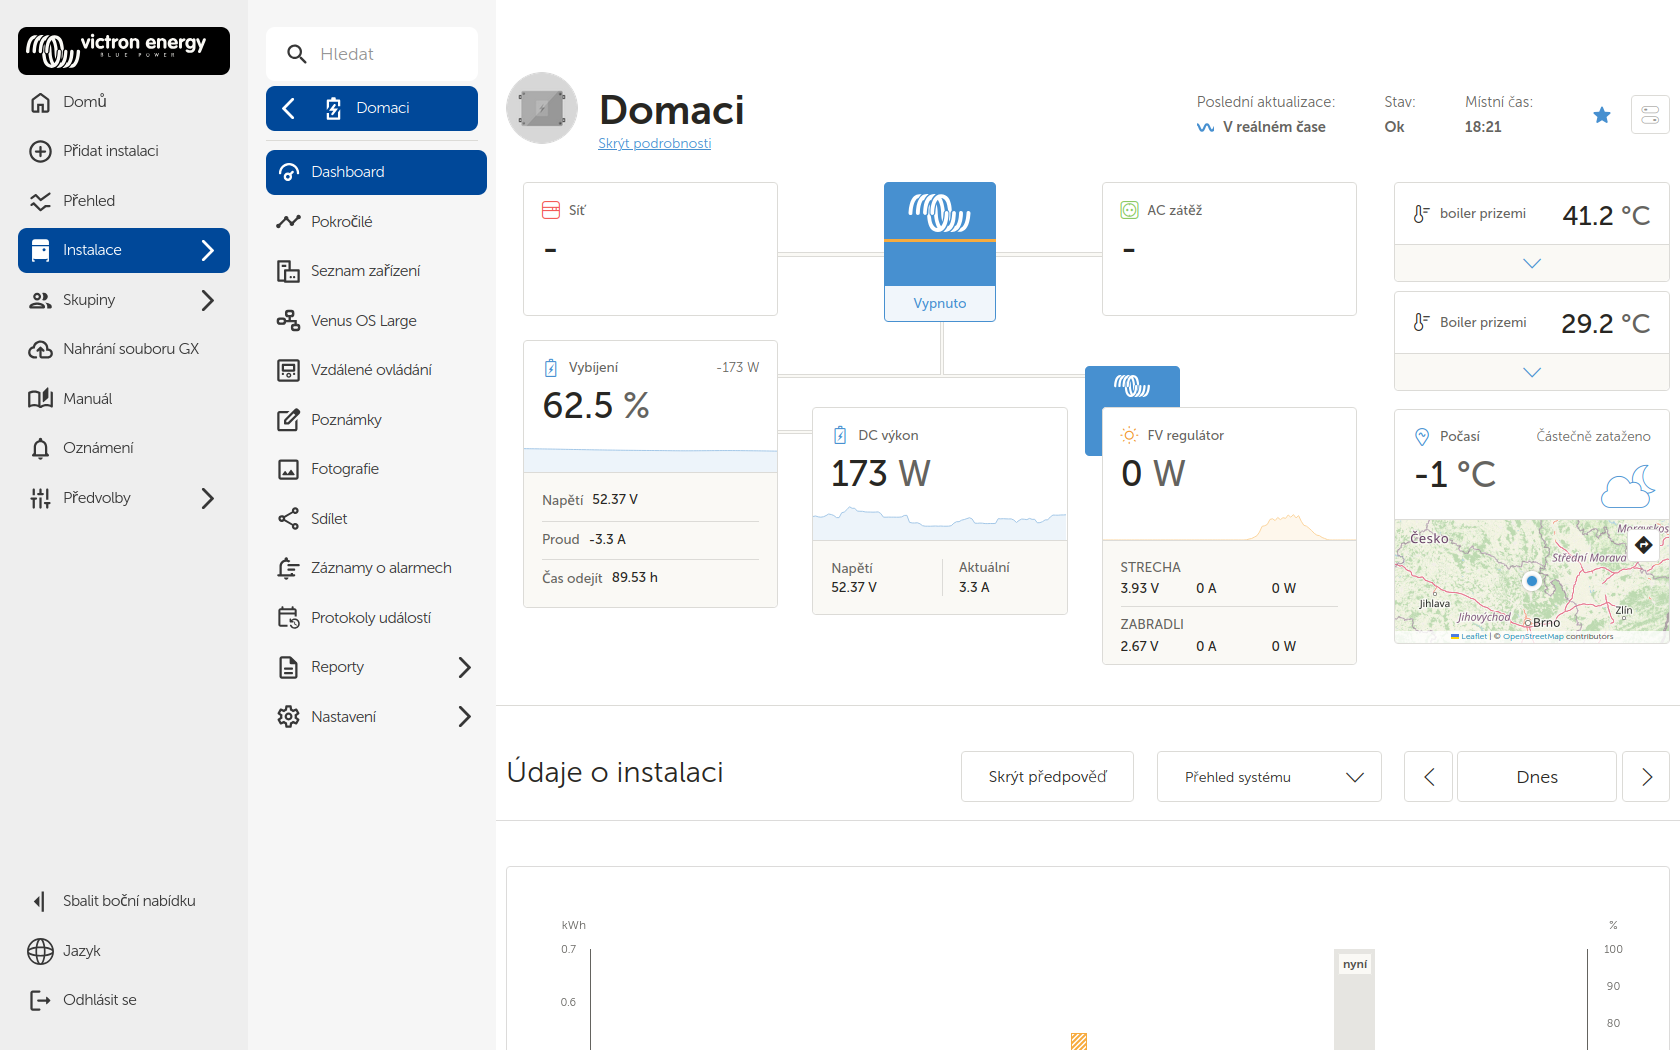Click the Hledat search field
Image resolution: width=1680 pixels, height=1050 pixels.
tap(372, 54)
